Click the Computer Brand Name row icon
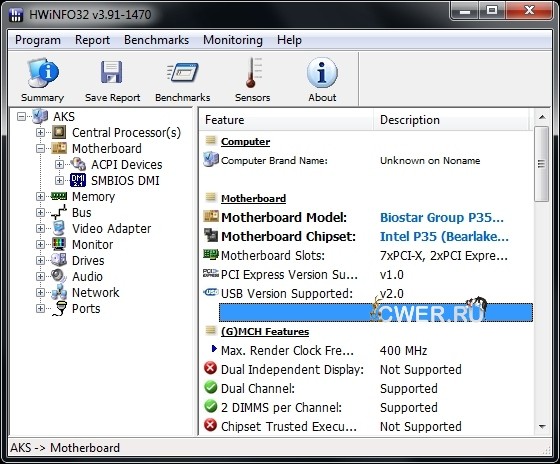The image size is (560, 464). tap(211, 160)
